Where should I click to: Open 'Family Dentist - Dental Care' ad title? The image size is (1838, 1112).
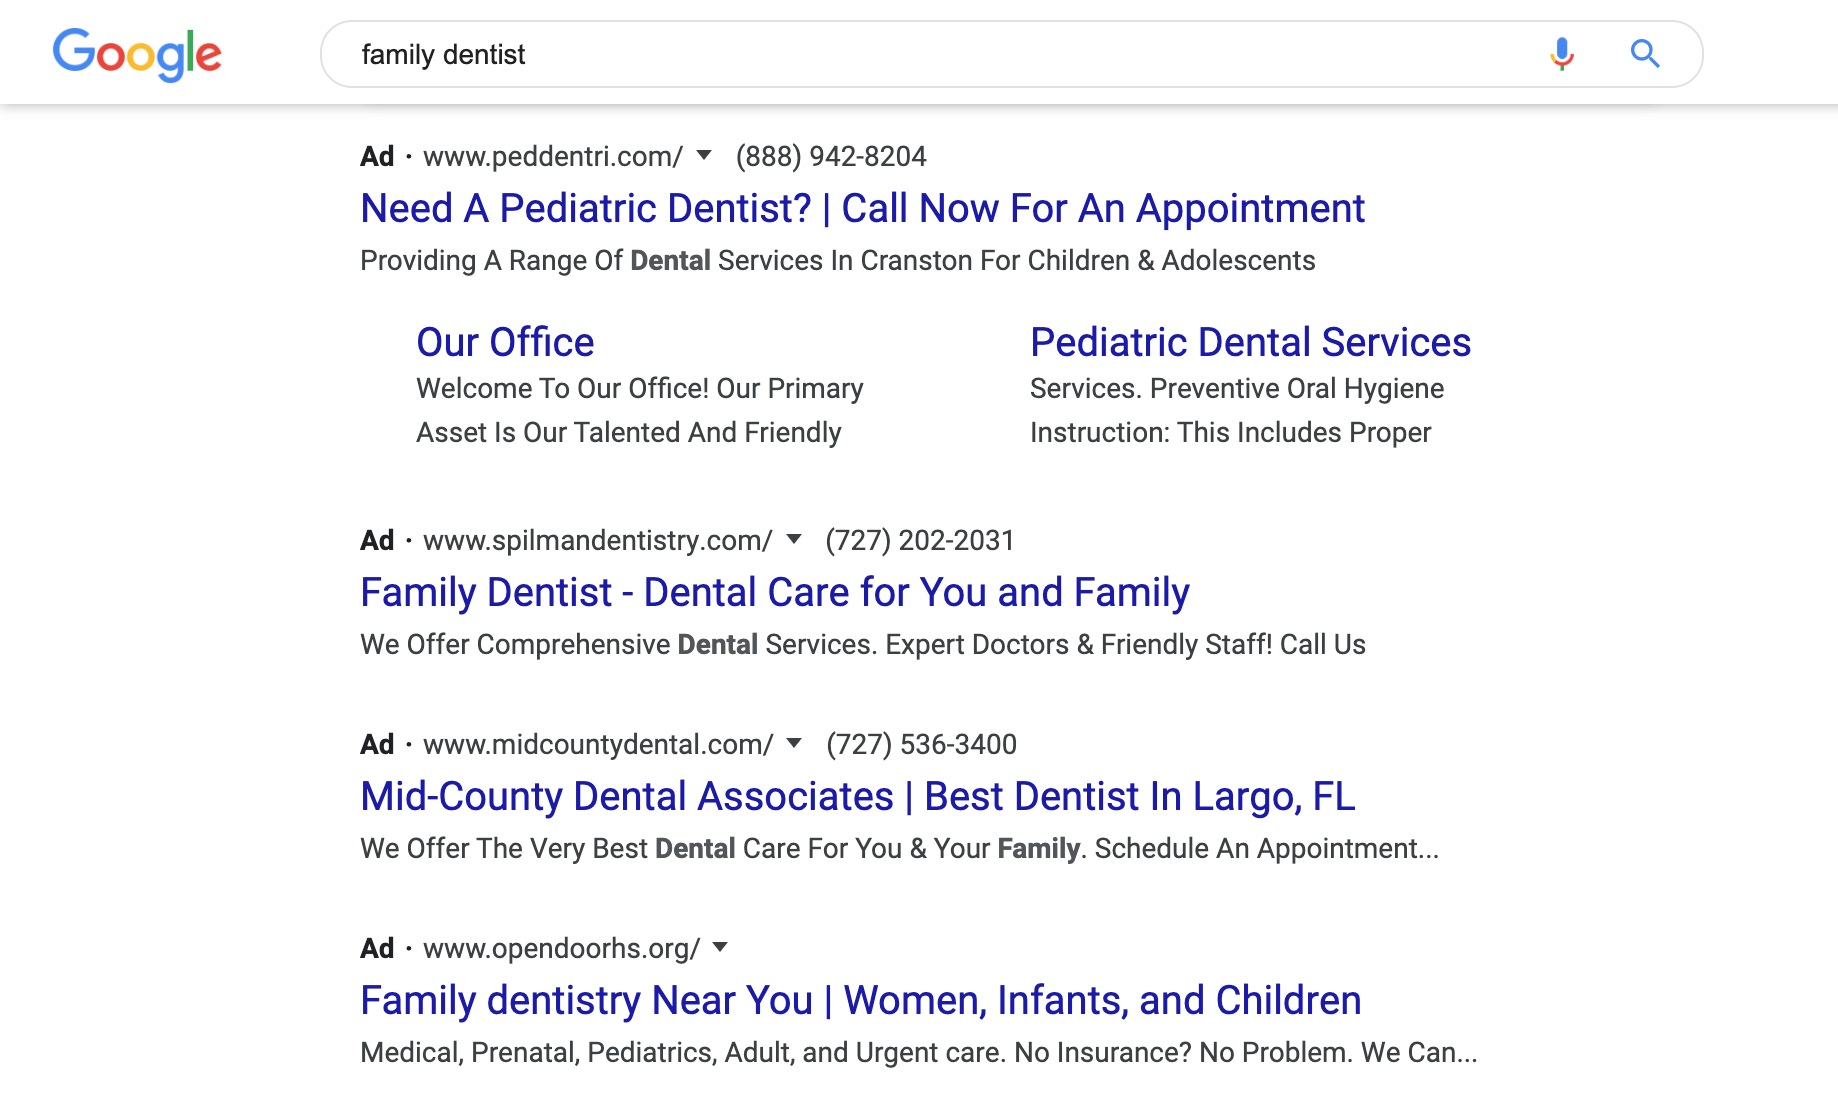775,592
